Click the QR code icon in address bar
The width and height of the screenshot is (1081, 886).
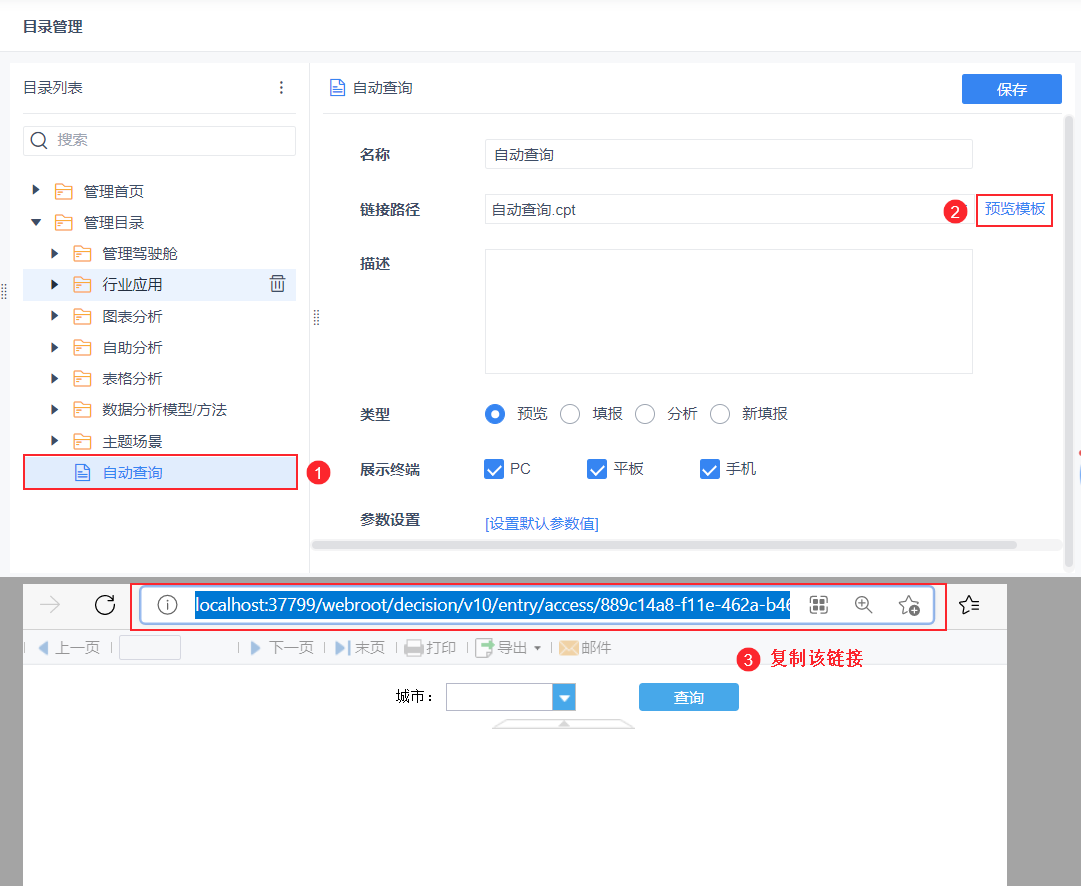click(x=818, y=605)
